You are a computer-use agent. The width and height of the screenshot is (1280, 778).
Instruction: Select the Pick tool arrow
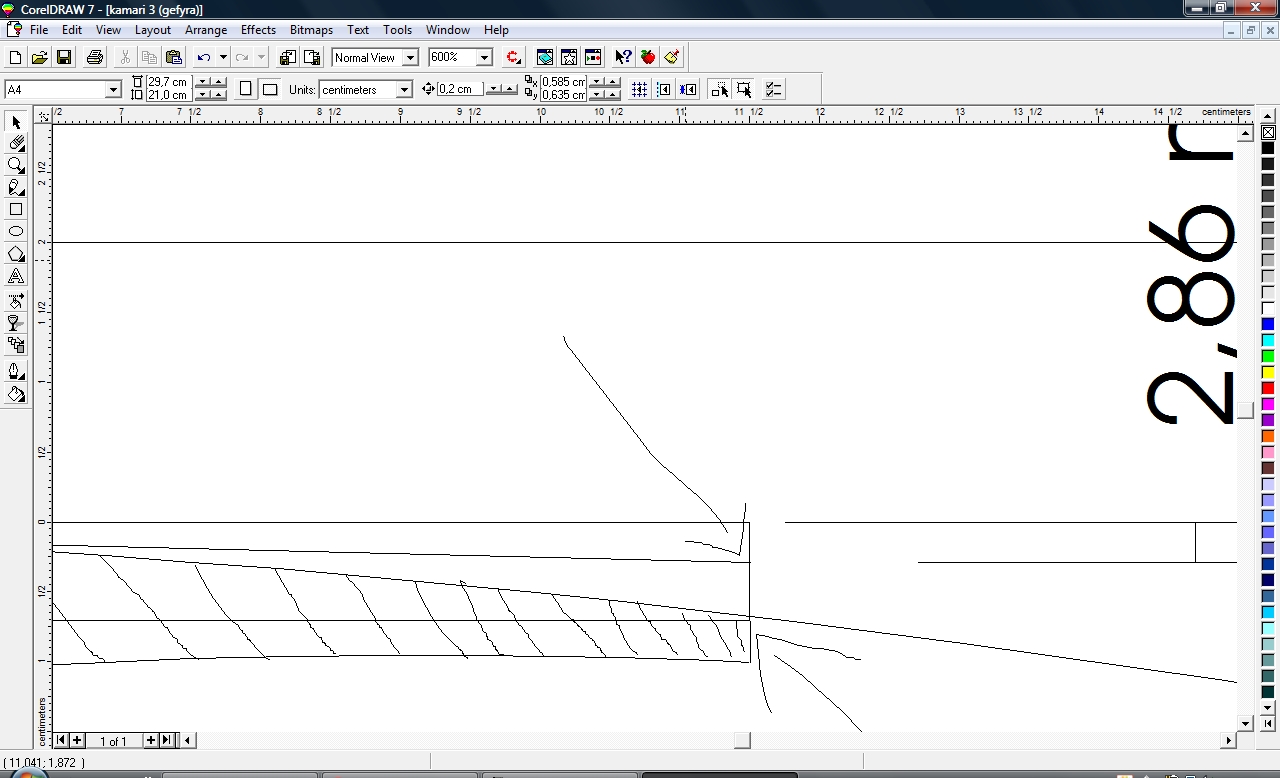pyautogui.click(x=16, y=122)
